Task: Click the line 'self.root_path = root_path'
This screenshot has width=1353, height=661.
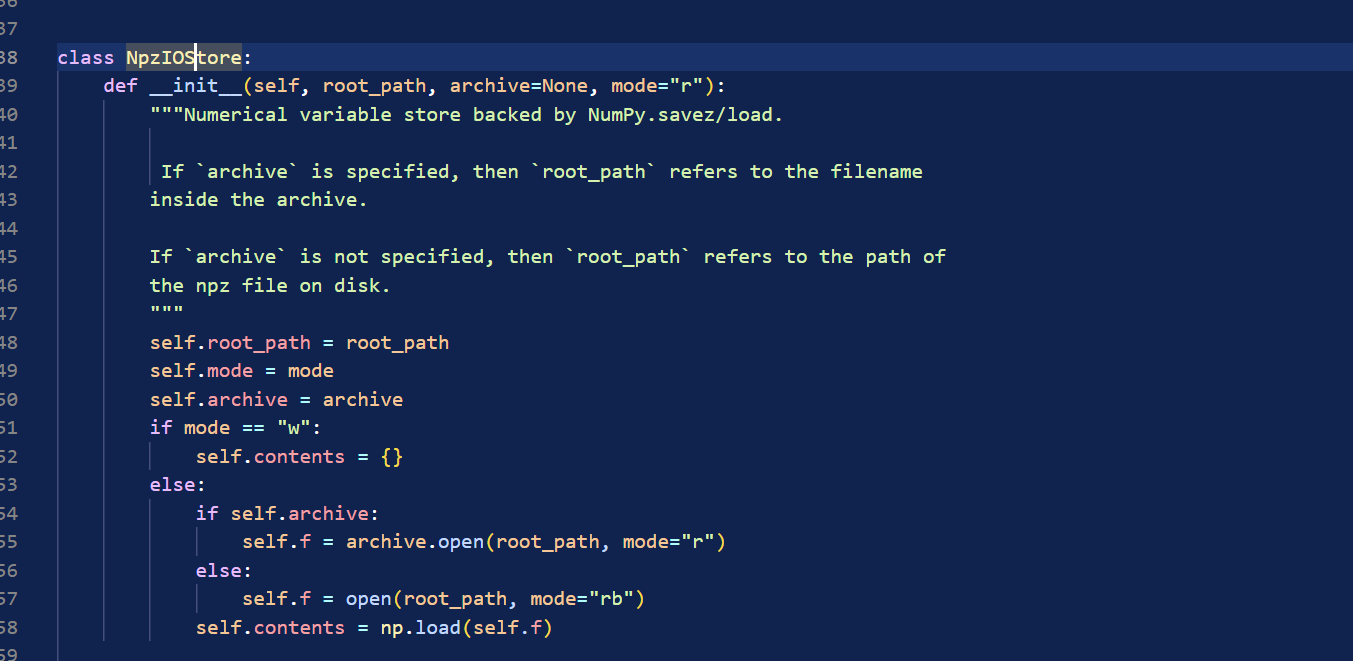Action: pyautogui.click(x=299, y=343)
